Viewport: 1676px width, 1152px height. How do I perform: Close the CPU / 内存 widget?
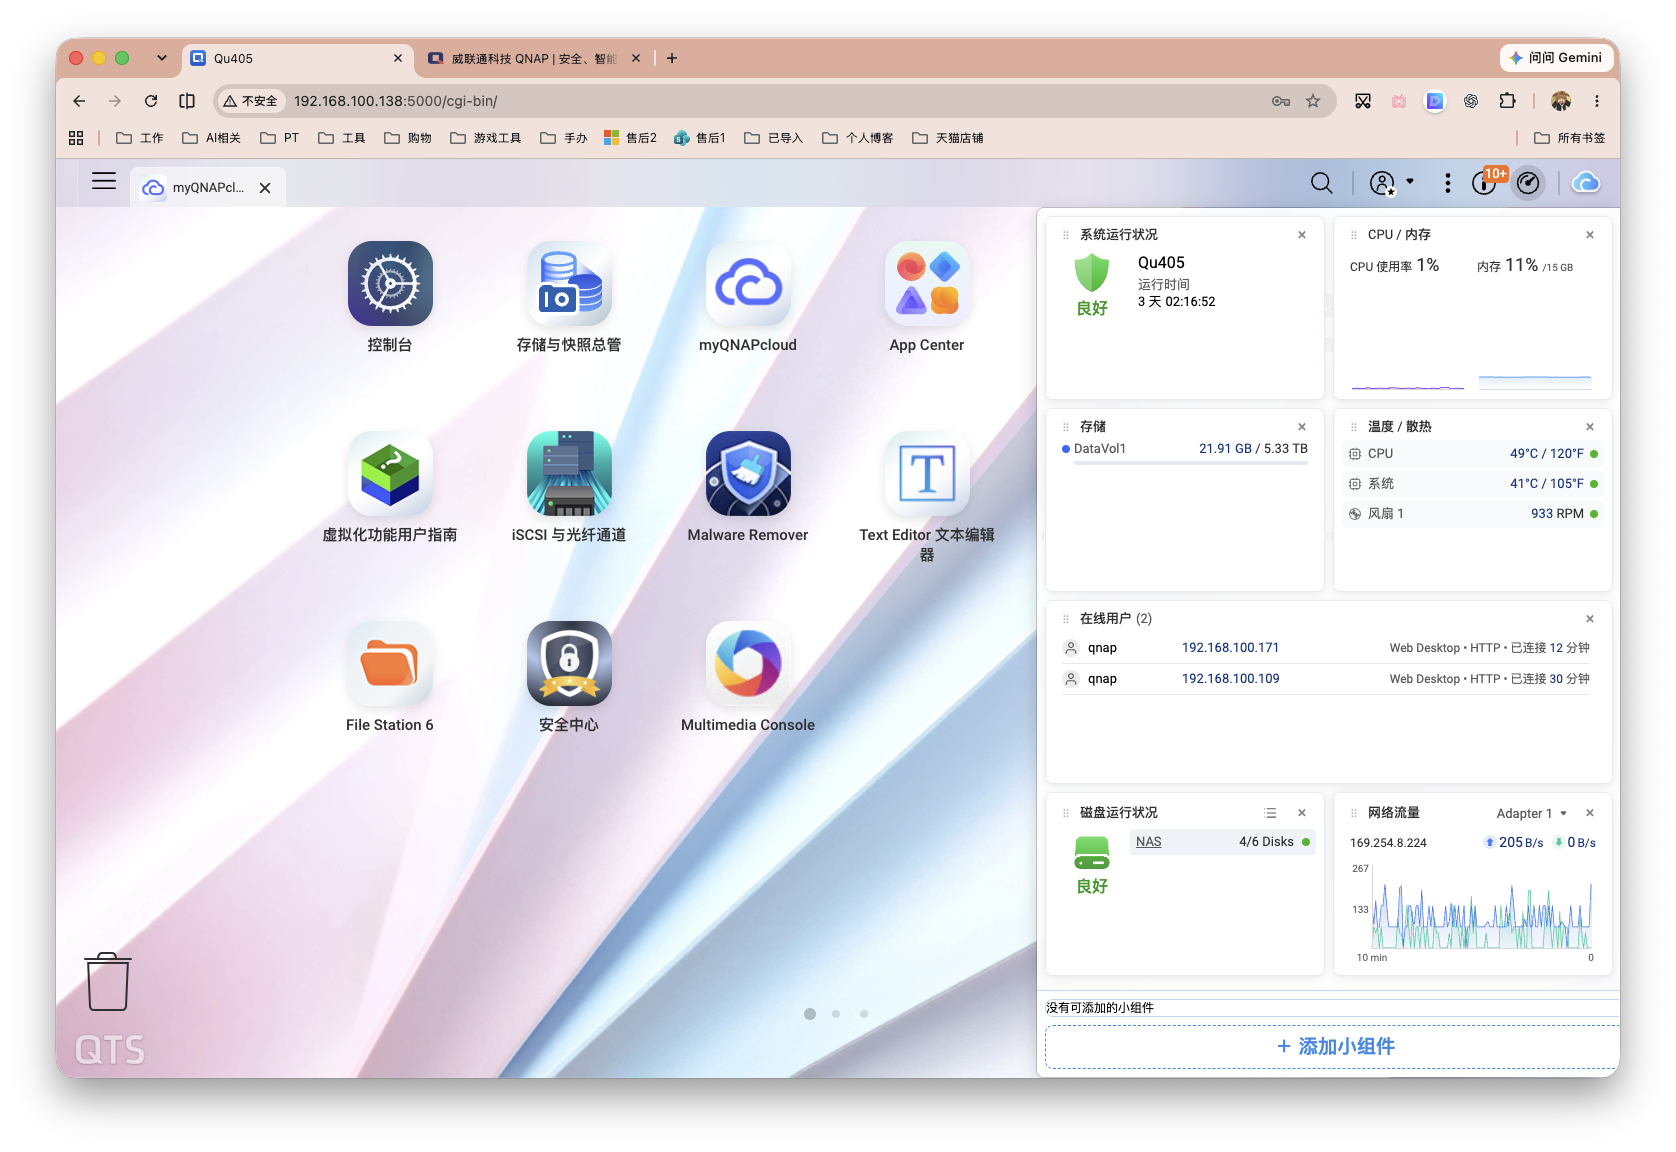[1590, 235]
